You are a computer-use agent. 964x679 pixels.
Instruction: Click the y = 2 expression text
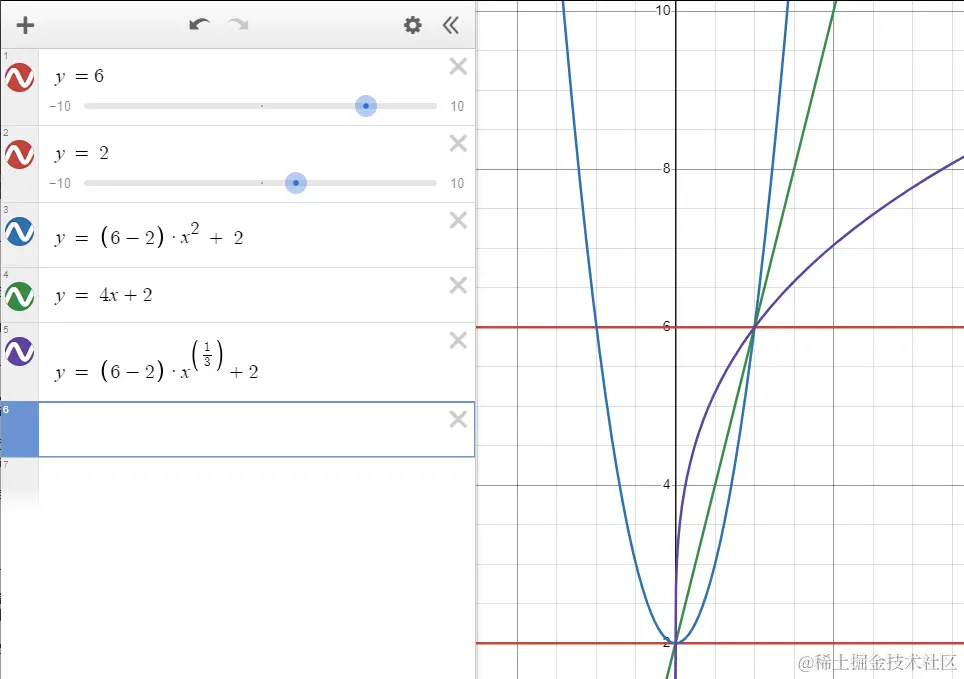(82, 153)
